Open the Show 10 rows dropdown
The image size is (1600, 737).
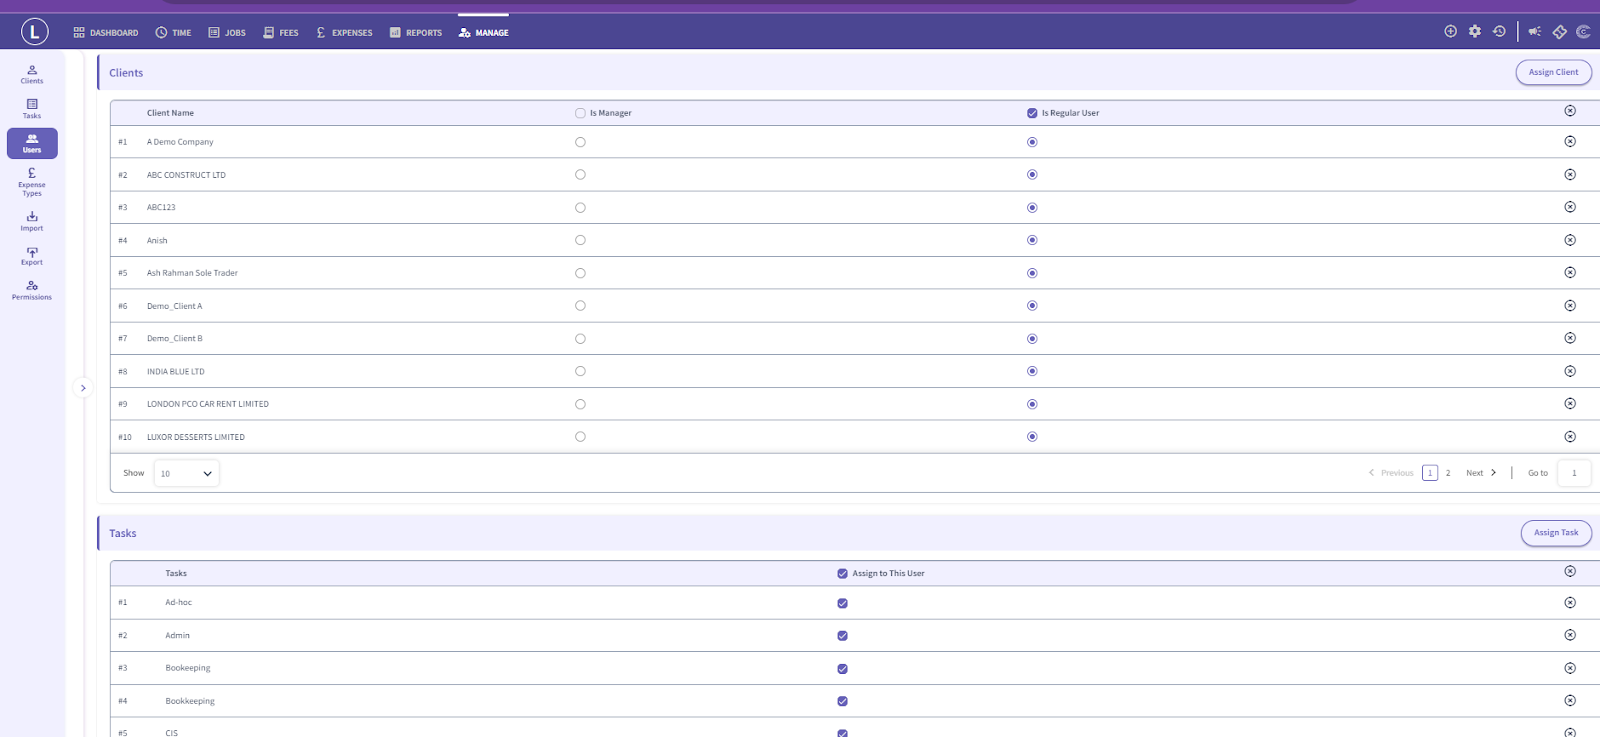187,473
